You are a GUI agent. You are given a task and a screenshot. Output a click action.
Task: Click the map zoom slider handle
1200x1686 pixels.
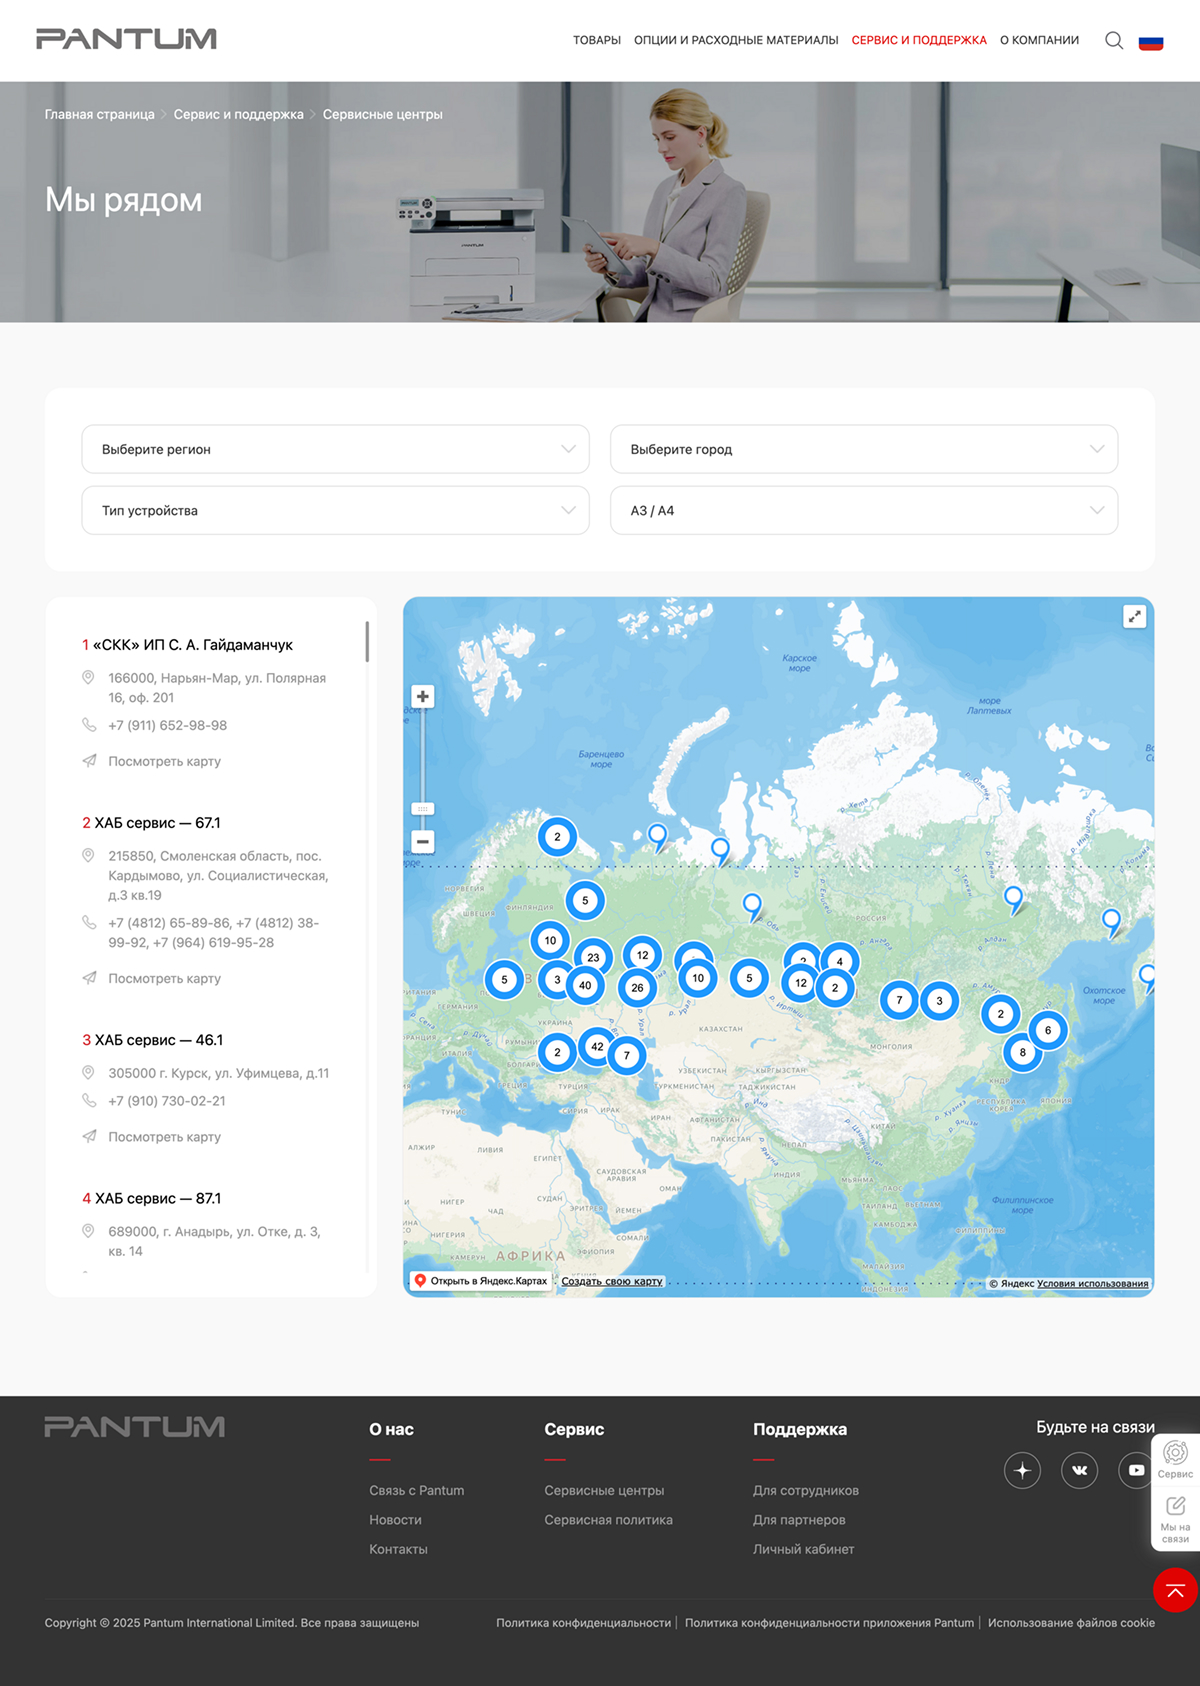[x=423, y=809]
